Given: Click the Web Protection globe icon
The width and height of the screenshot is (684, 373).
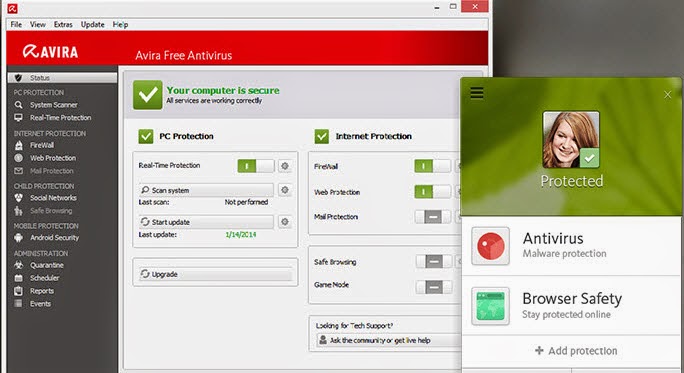Looking at the screenshot, I should pos(18,158).
